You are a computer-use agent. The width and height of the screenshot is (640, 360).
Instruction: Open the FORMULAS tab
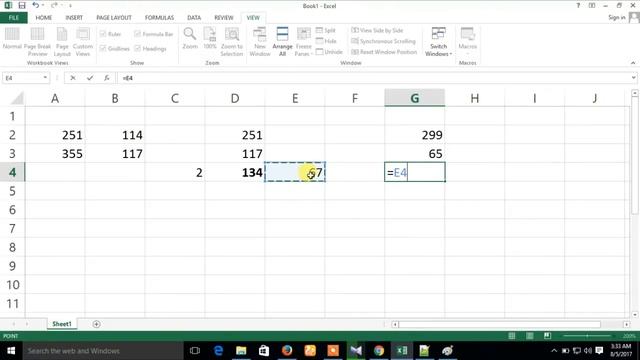coord(159,18)
